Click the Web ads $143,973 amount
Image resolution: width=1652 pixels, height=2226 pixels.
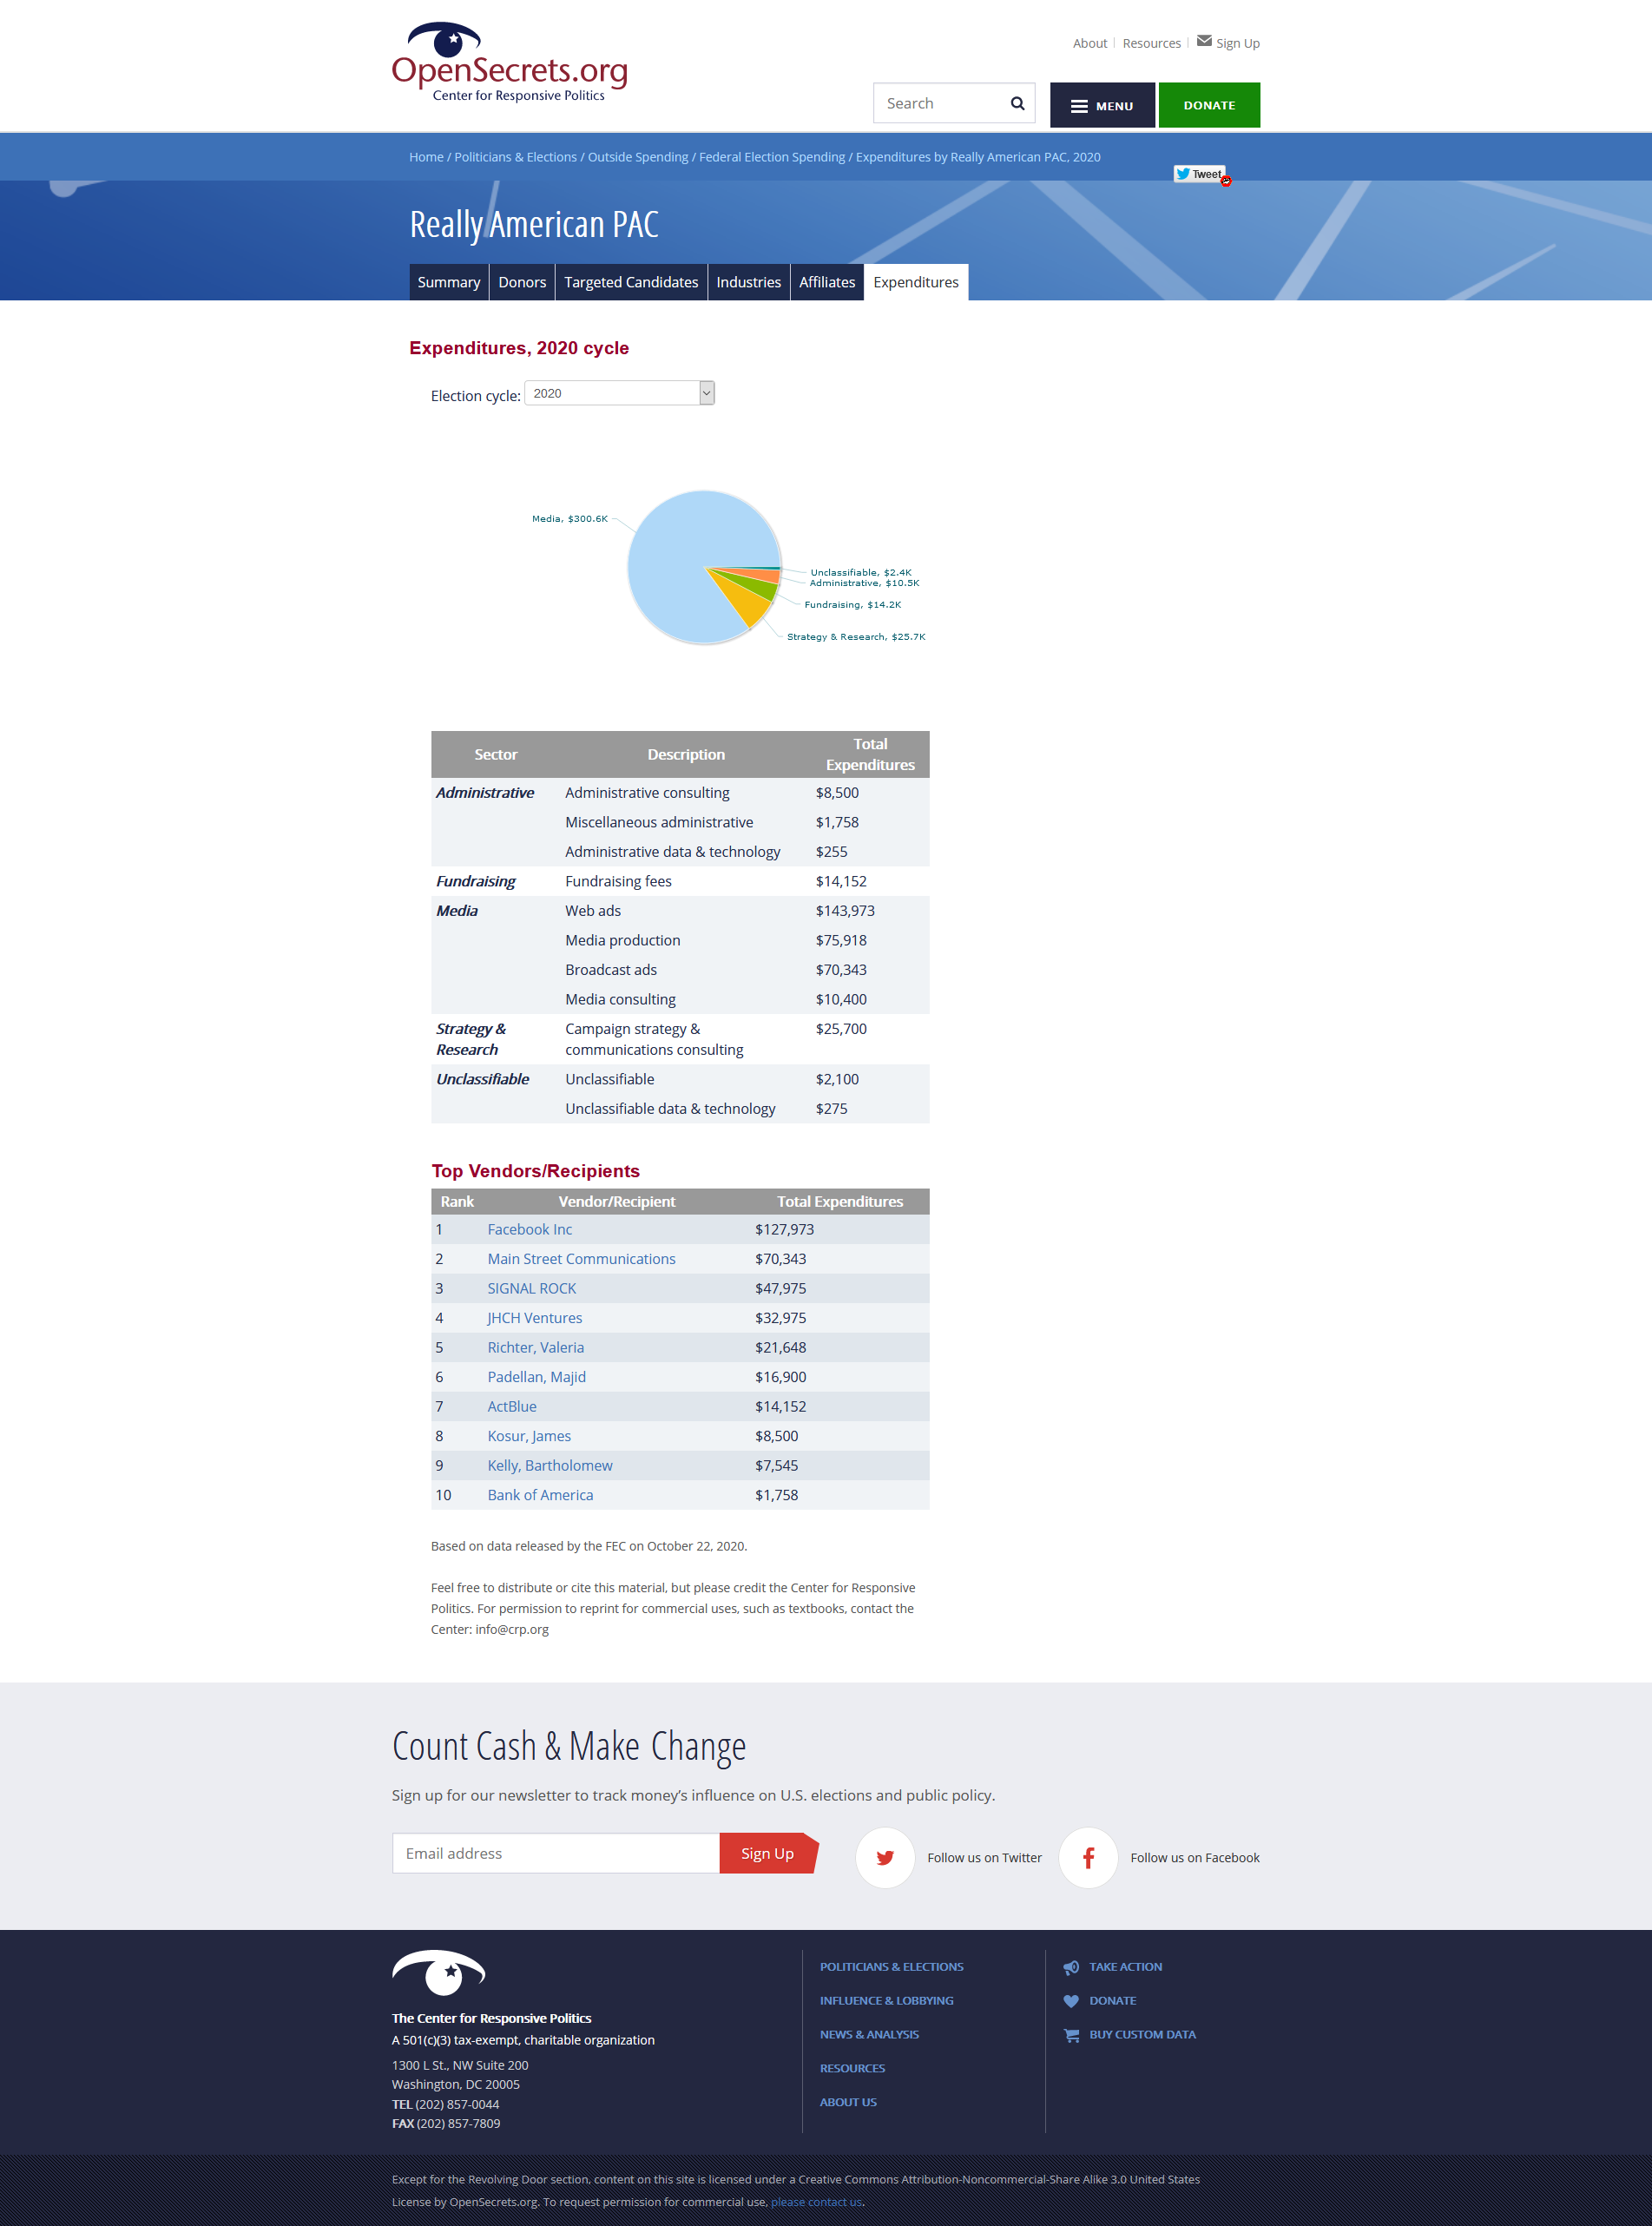[x=845, y=911]
